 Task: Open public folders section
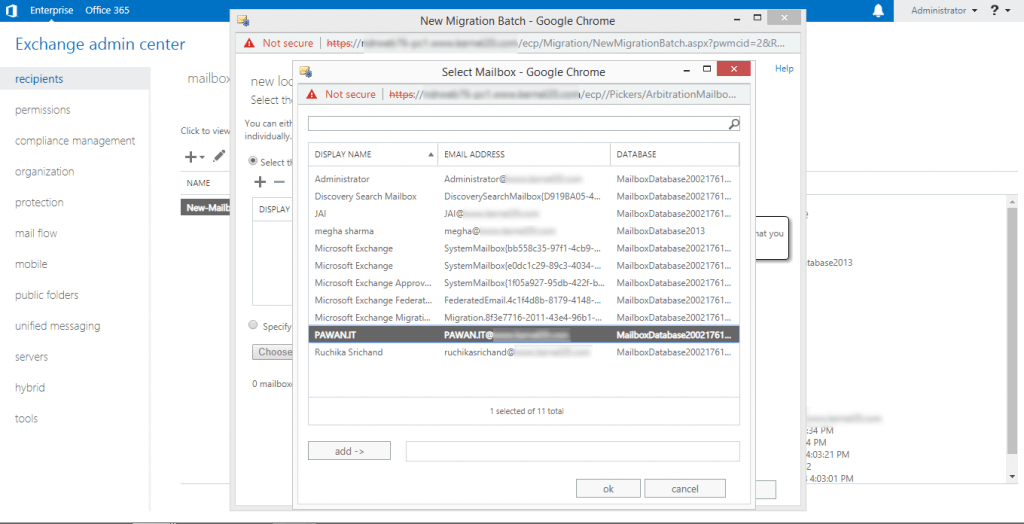tap(46, 295)
